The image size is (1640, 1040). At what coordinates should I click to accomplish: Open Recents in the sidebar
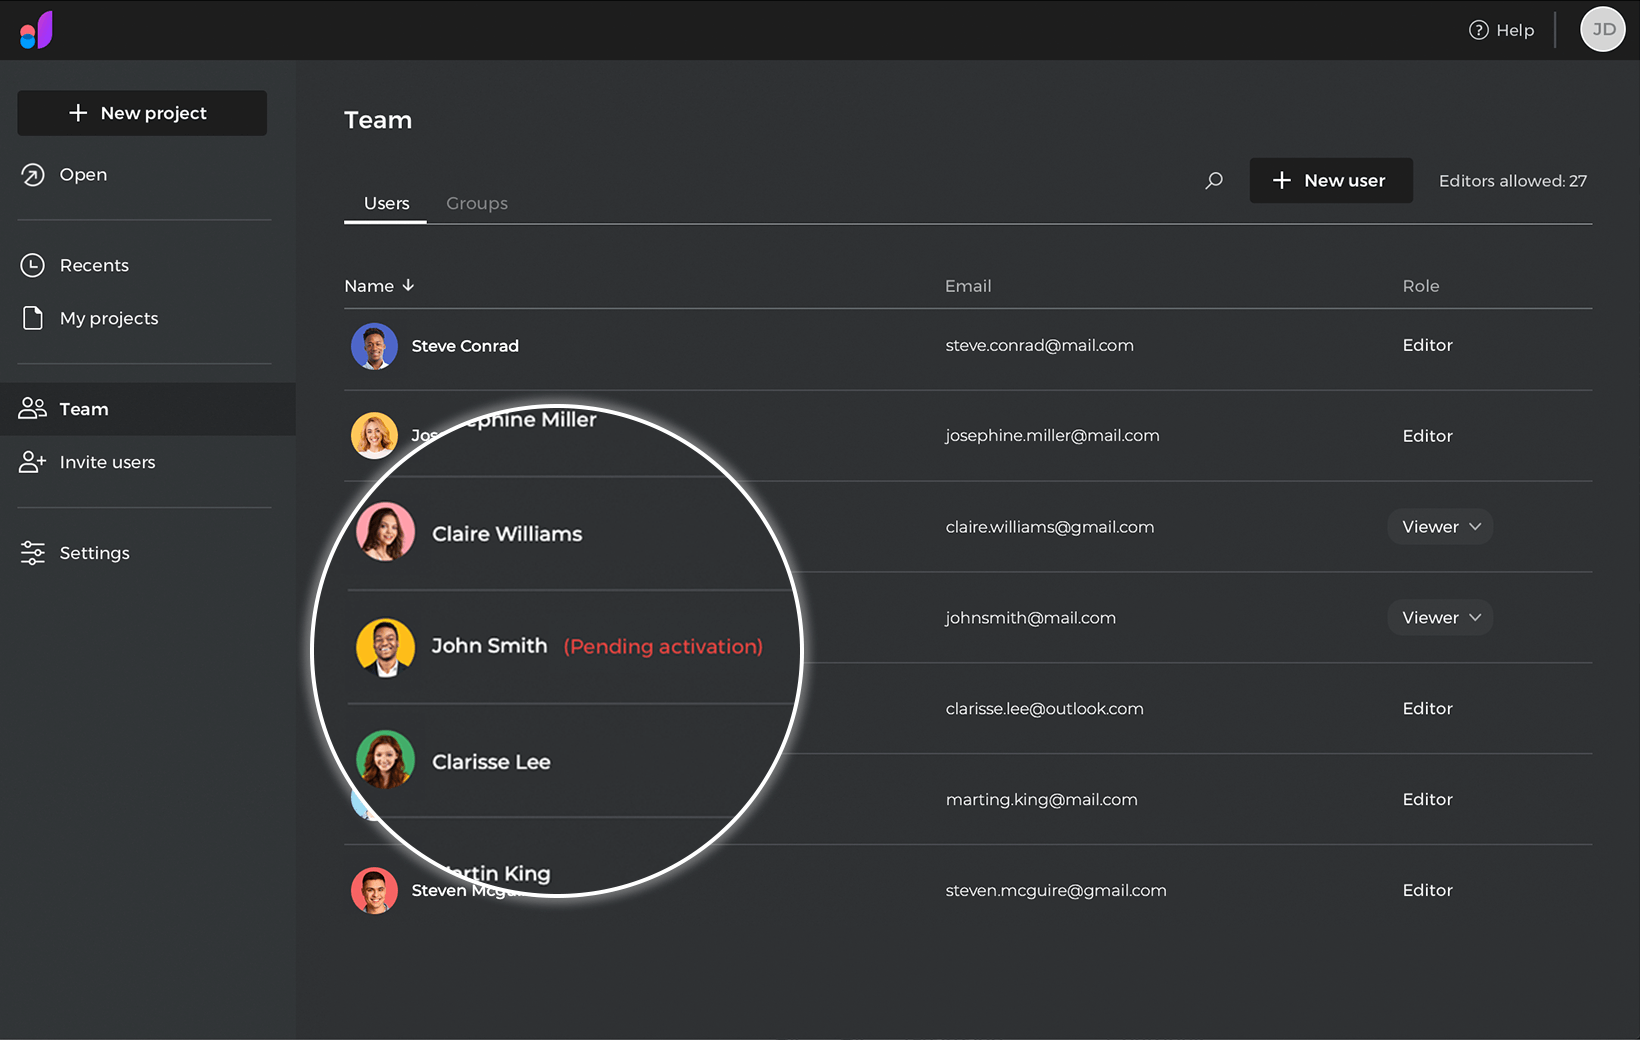tap(94, 265)
